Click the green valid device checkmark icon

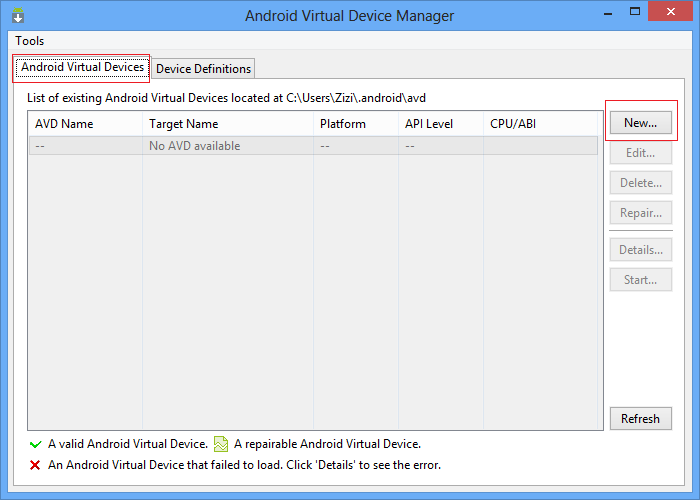click(36, 444)
